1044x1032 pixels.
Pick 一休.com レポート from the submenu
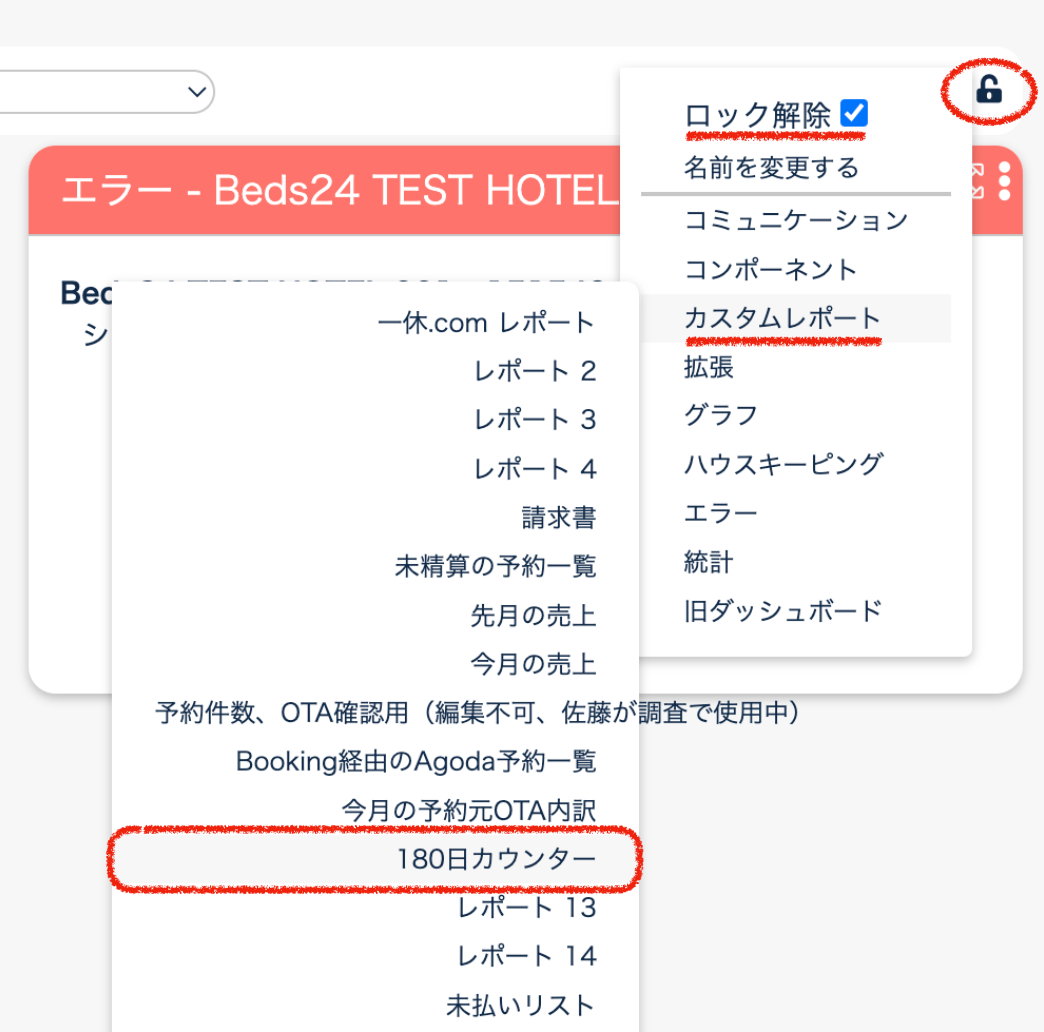[x=486, y=323]
